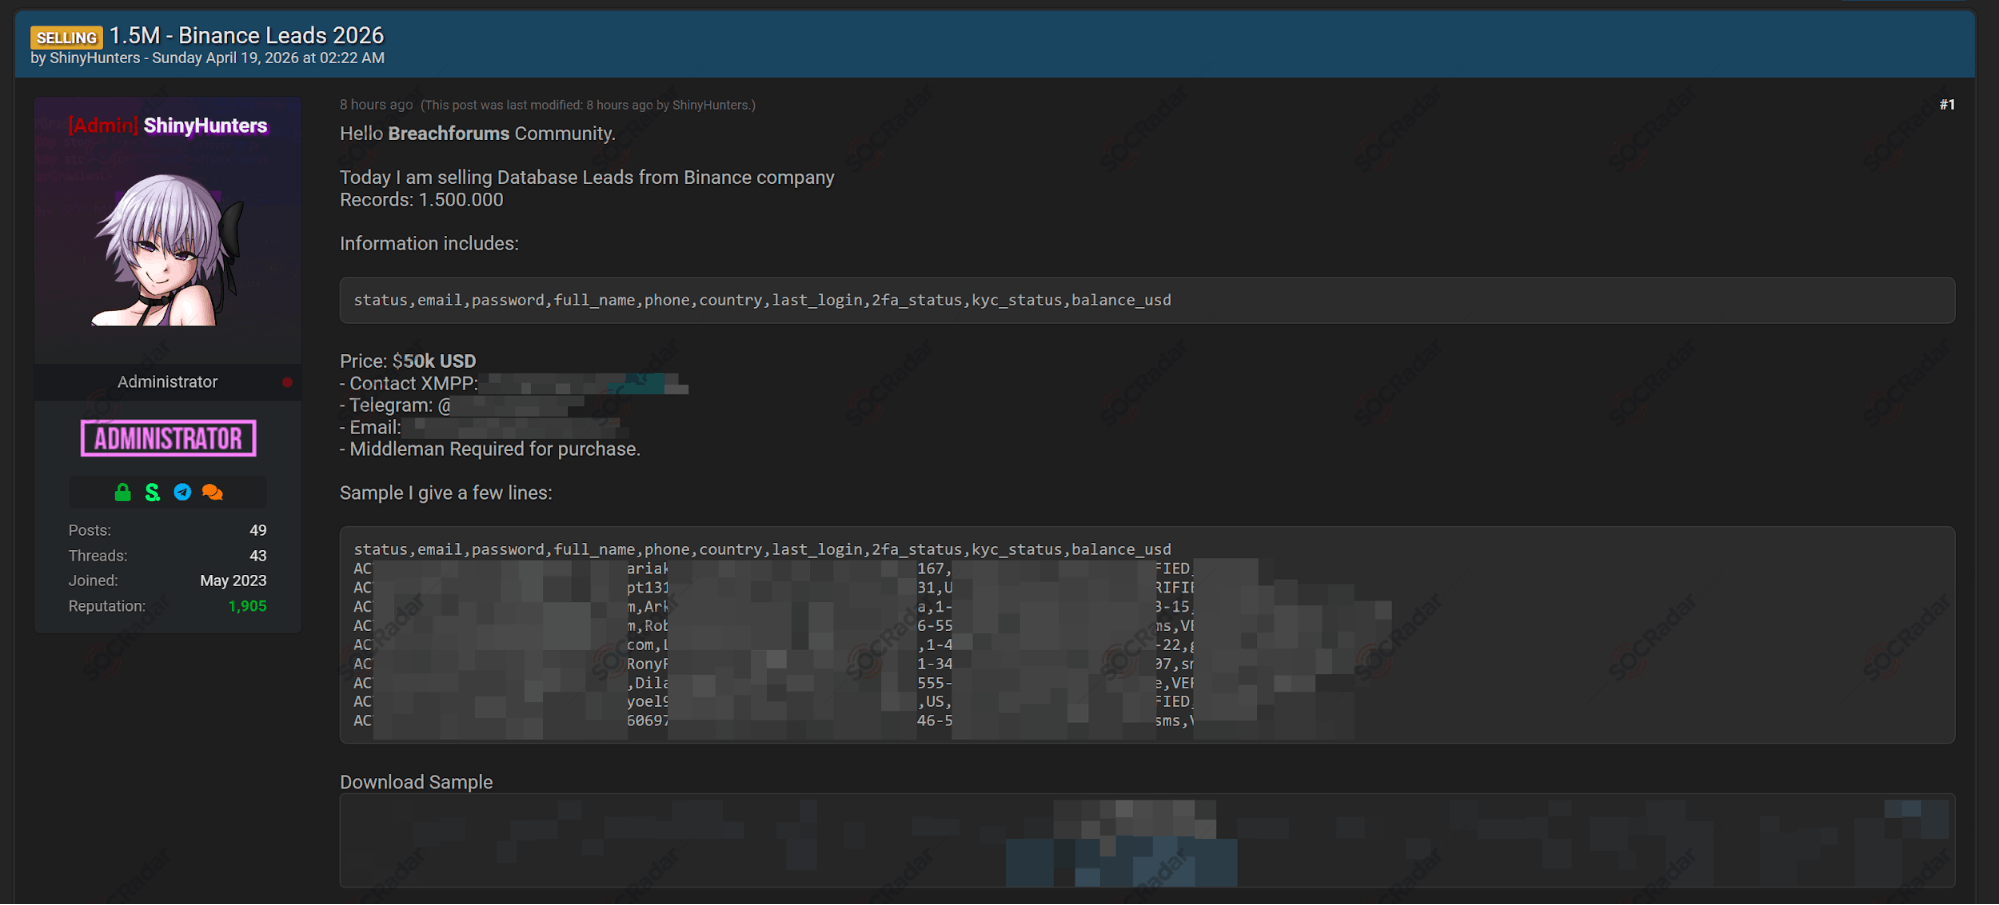Click the 'Download Sample' heading
The image size is (1999, 905).
416,782
